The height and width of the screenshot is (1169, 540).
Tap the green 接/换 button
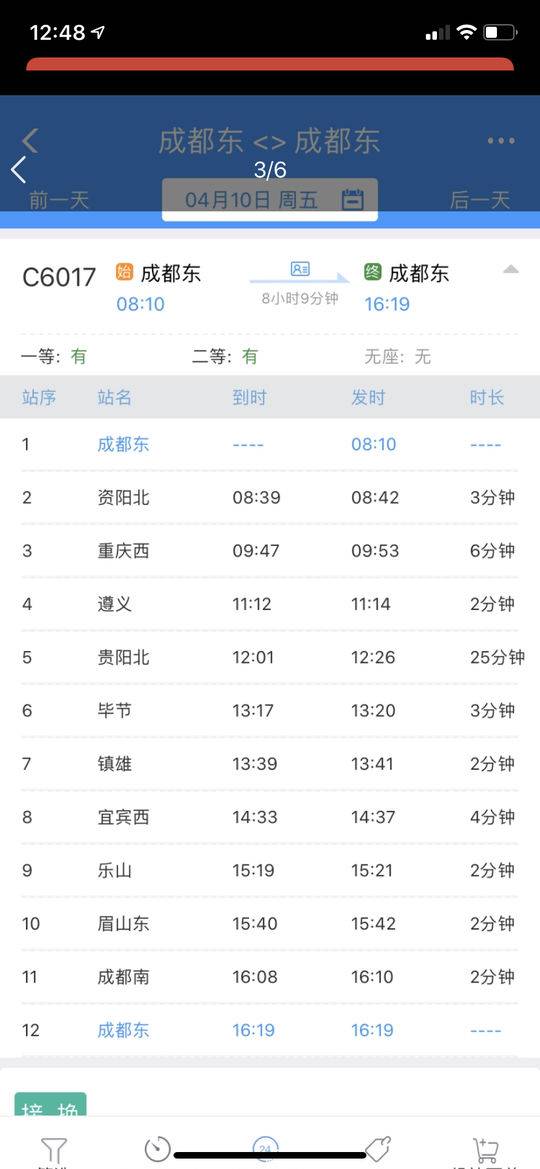pos(51,1106)
